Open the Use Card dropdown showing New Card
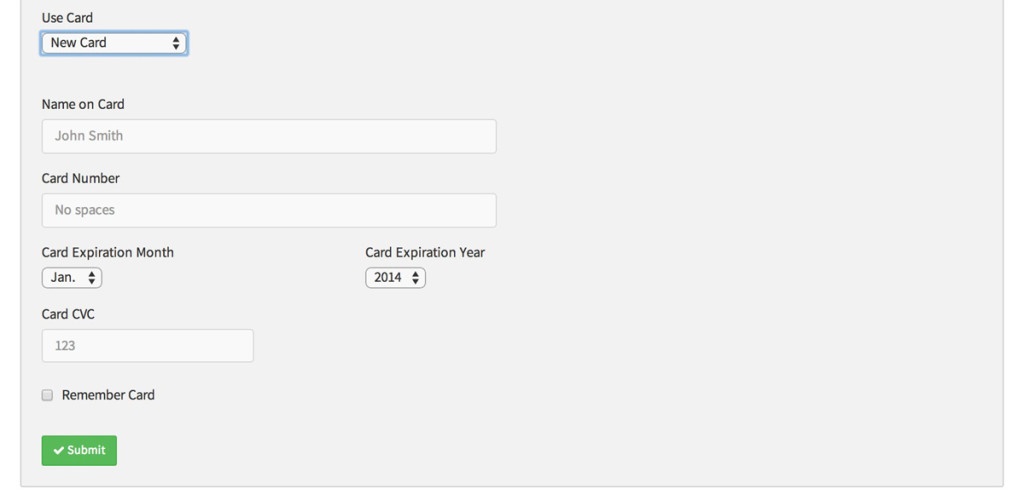This screenshot has width=1024, height=495. click(113, 43)
